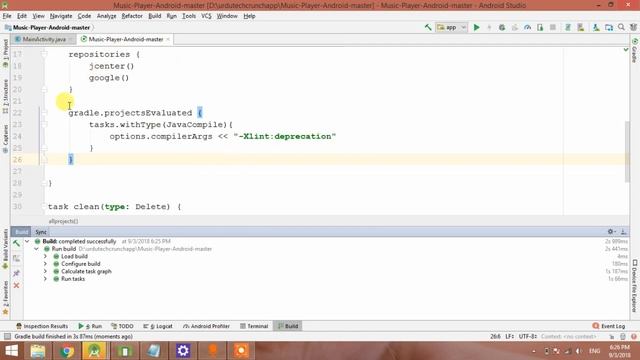Image resolution: width=640 pixels, height=360 pixels.
Task: Click the Search Everywhere magnifier icon
Action: click(x=621, y=27)
